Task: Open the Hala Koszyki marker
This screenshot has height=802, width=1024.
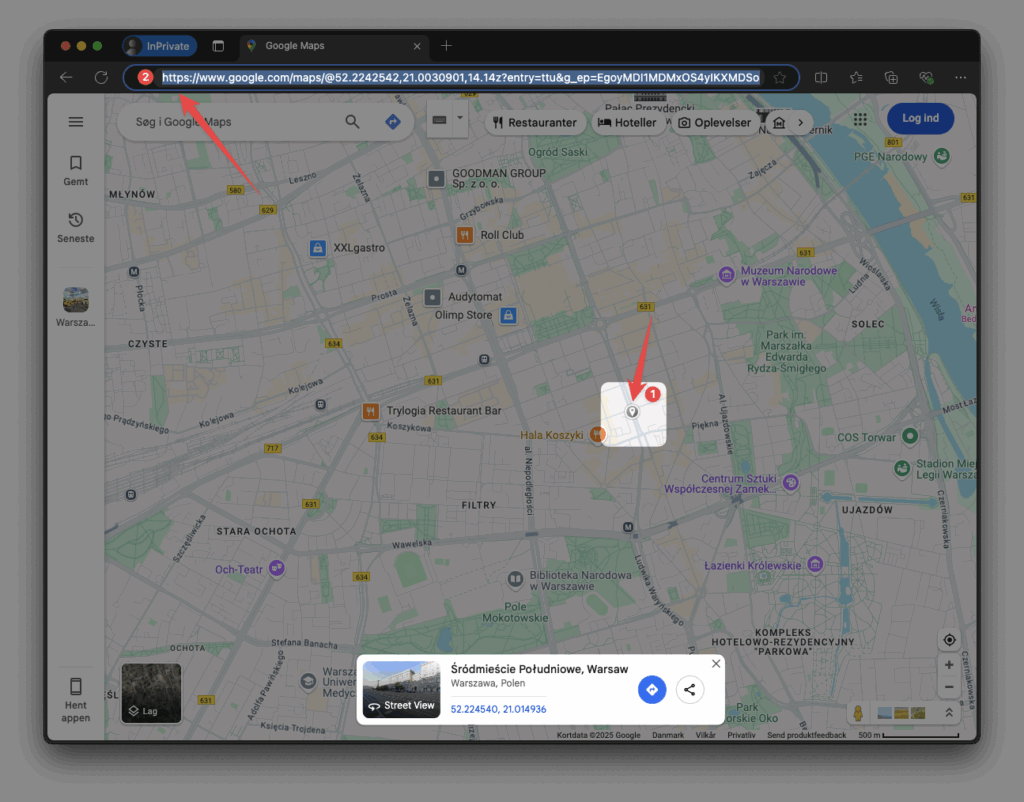Action: pyautogui.click(x=596, y=434)
